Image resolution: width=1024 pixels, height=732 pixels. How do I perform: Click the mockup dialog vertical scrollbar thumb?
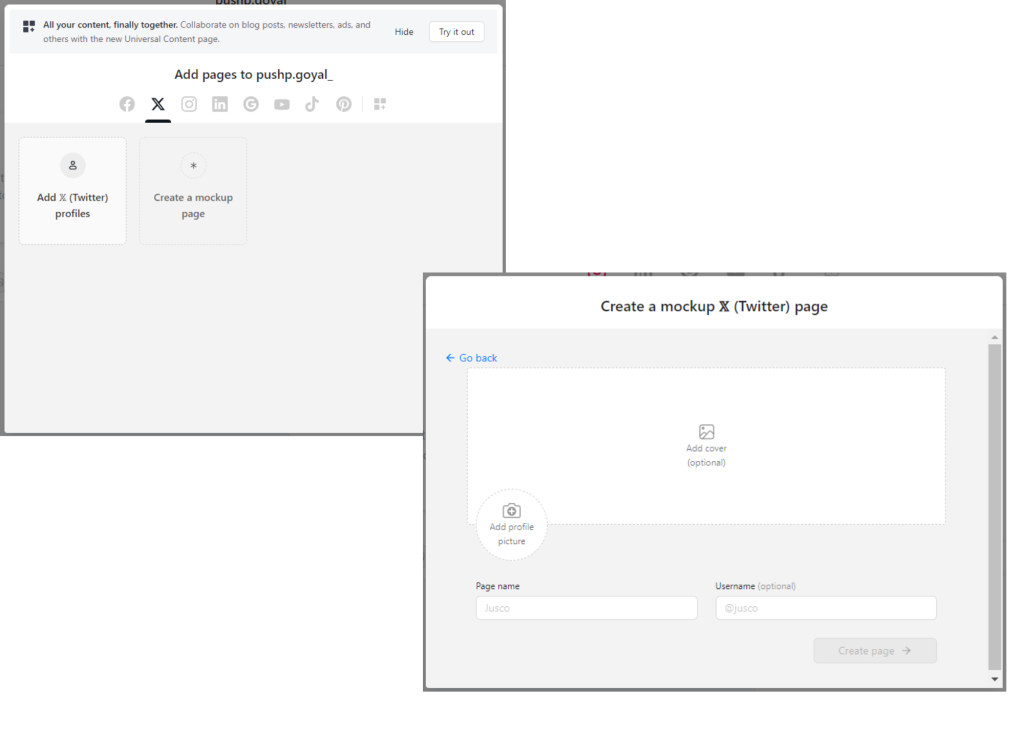tap(995, 507)
